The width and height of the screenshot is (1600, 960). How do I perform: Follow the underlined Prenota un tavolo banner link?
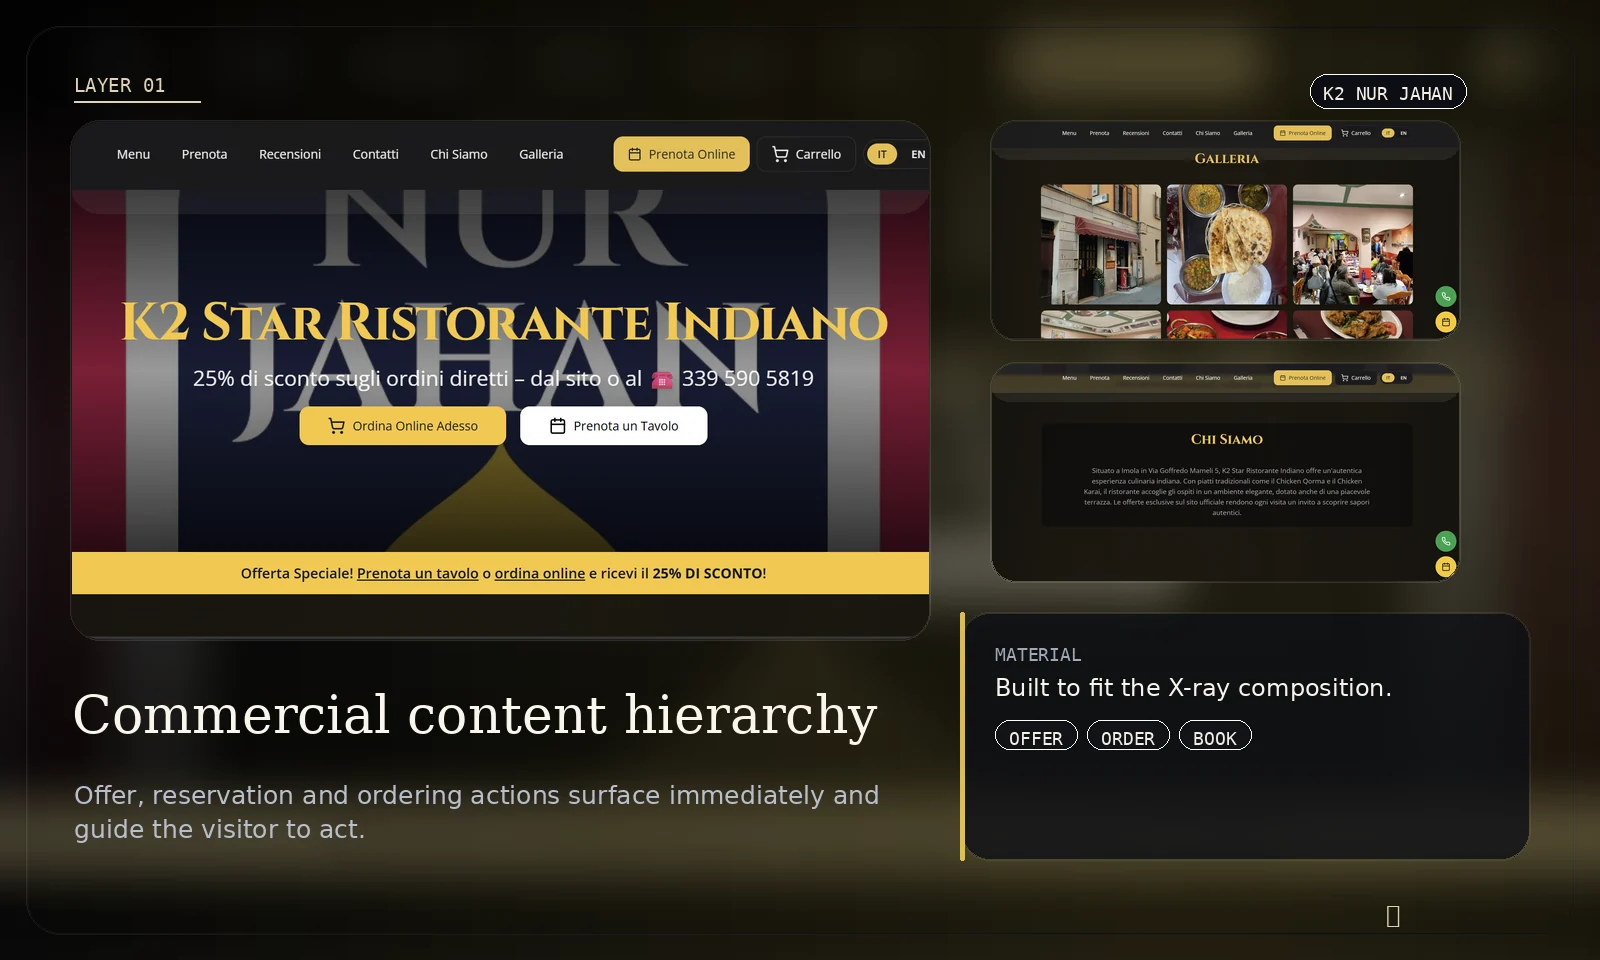coord(418,573)
